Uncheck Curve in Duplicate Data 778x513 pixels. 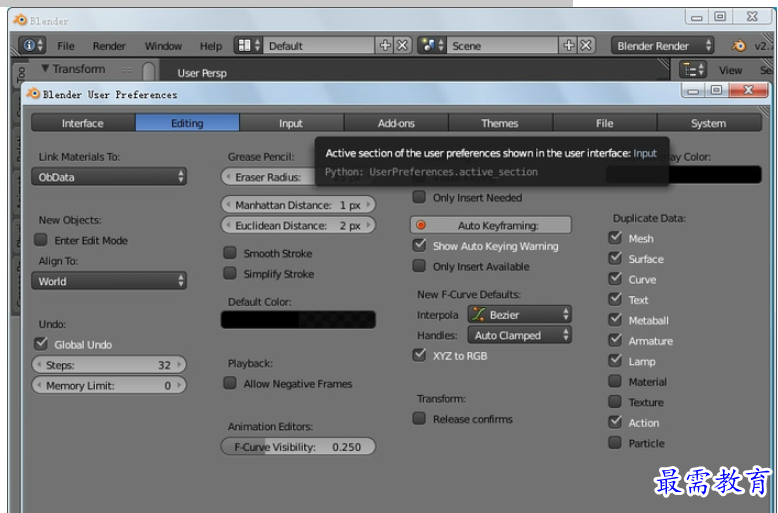(x=615, y=279)
